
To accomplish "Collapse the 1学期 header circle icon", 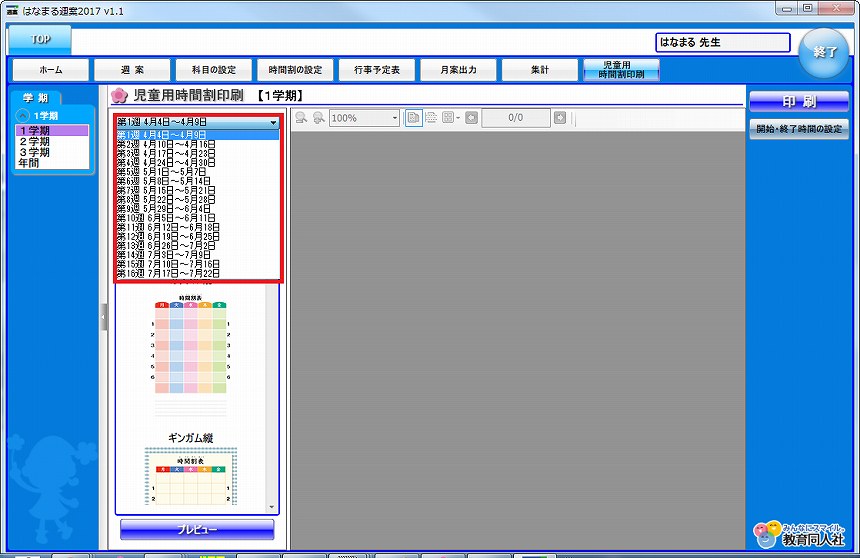I will pos(23,116).
